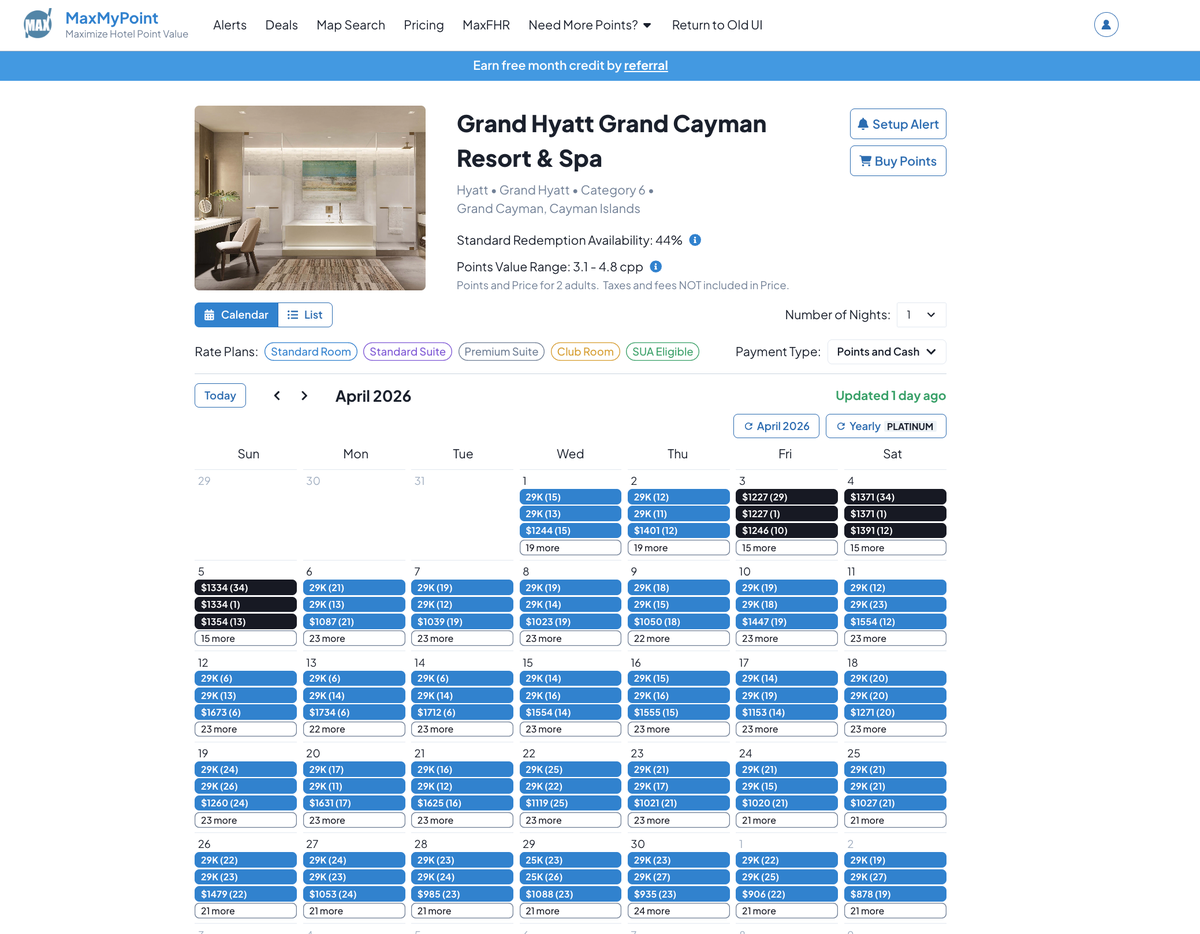The width and height of the screenshot is (1200, 934).
Task: Click info icon beside Standard Redemption Availability
Action: point(695,240)
